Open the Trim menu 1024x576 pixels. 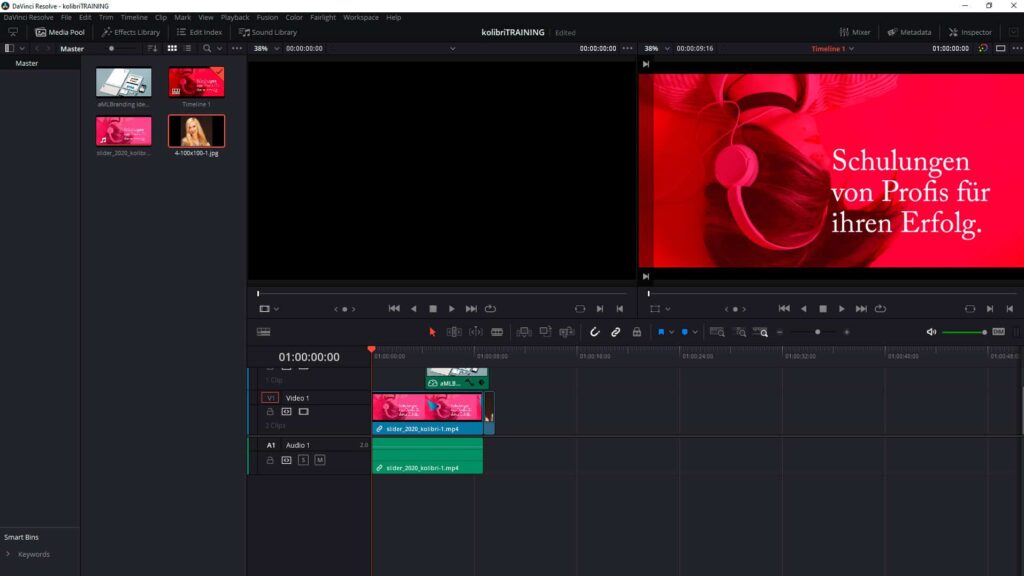click(x=106, y=18)
